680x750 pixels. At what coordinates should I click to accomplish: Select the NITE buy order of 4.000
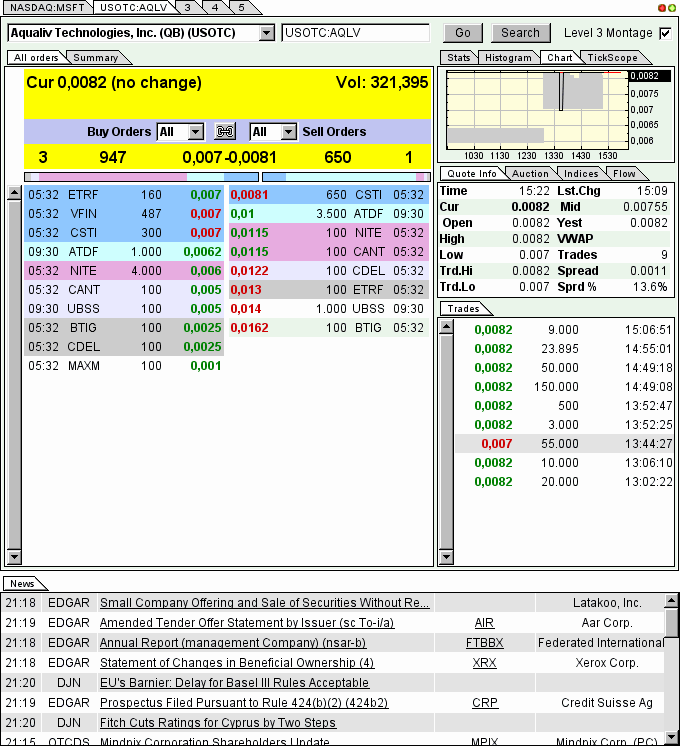[x=124, y=271]
